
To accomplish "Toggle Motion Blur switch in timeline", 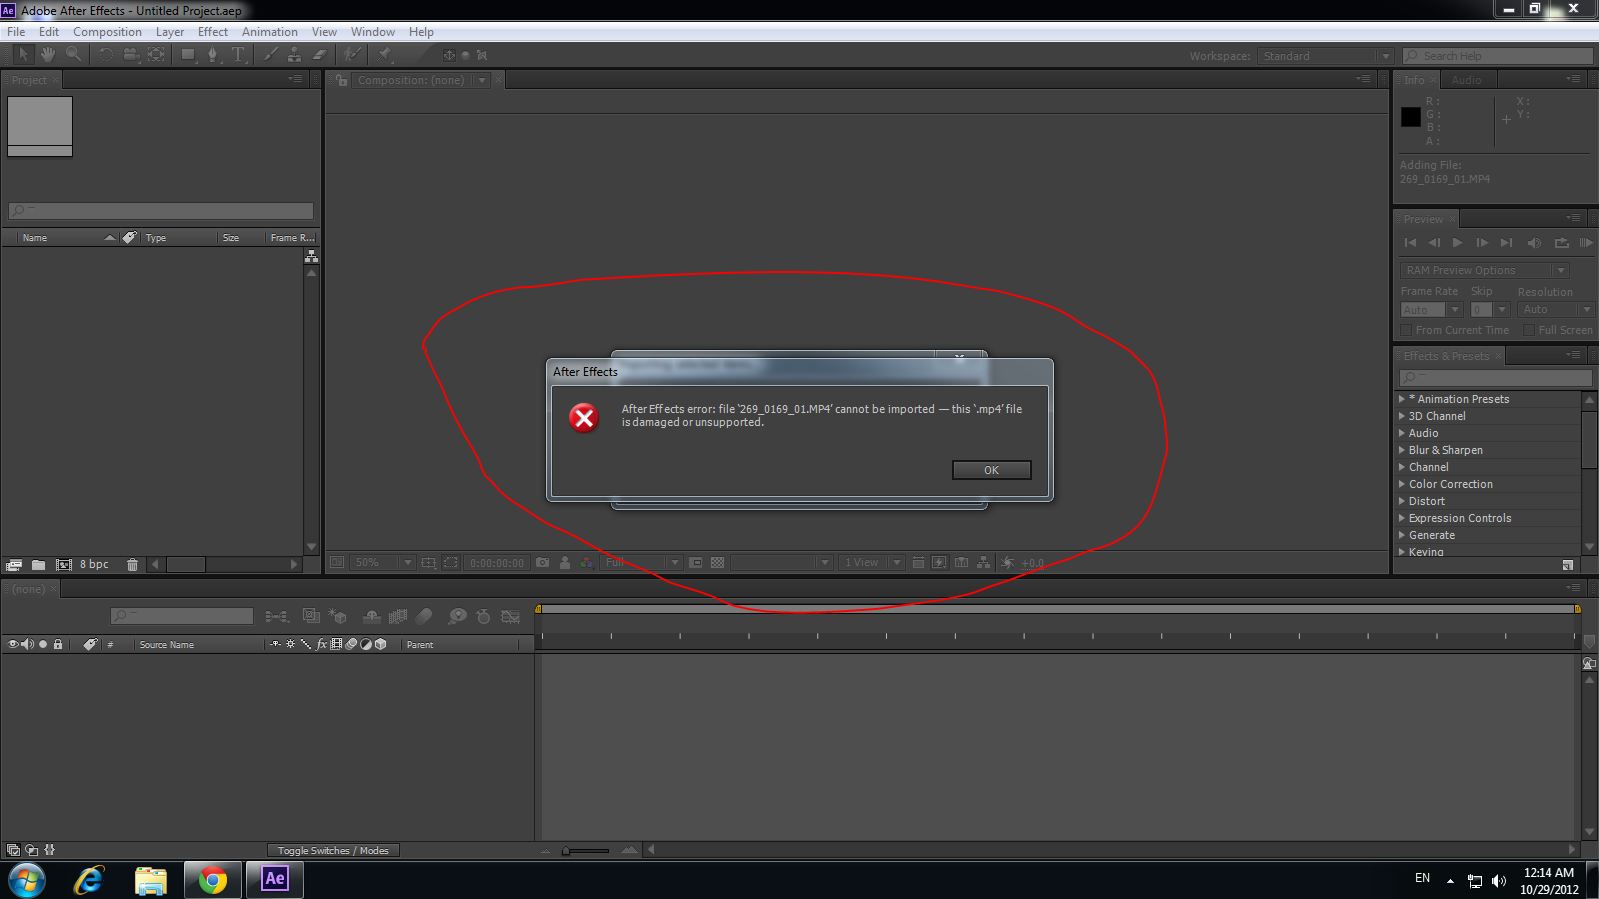I will 424,617.
